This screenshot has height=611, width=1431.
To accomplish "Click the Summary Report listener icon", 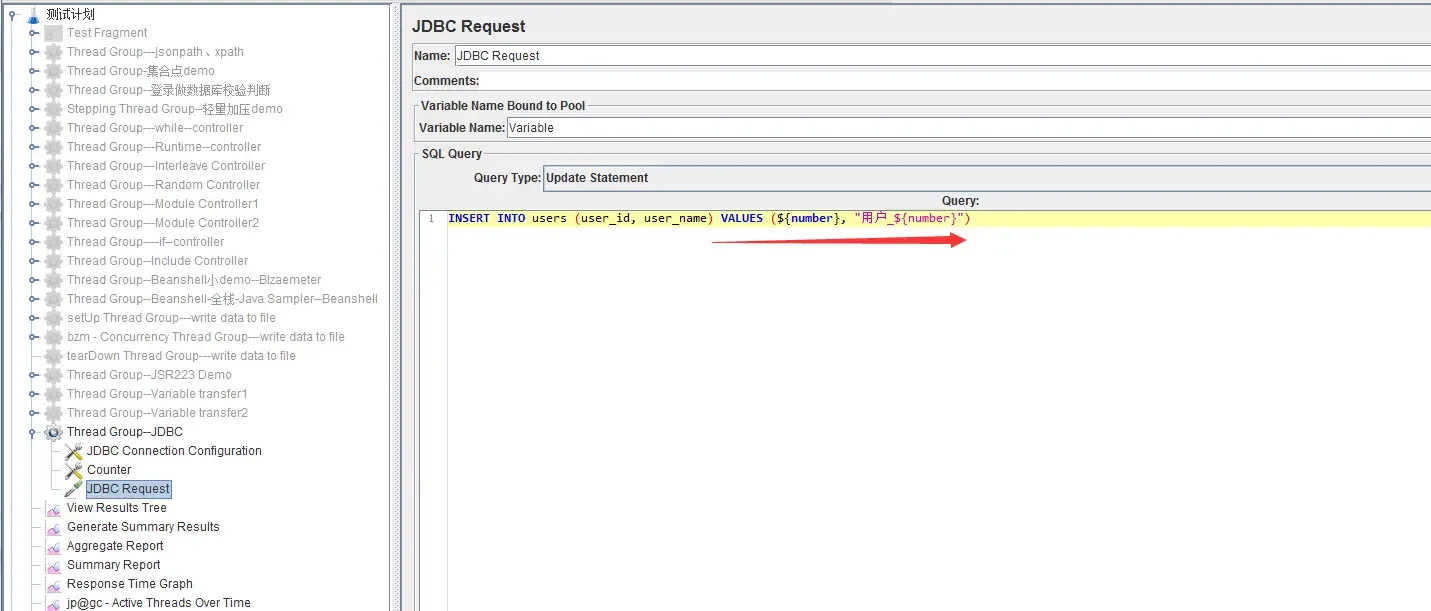I will tap(53, 565).
